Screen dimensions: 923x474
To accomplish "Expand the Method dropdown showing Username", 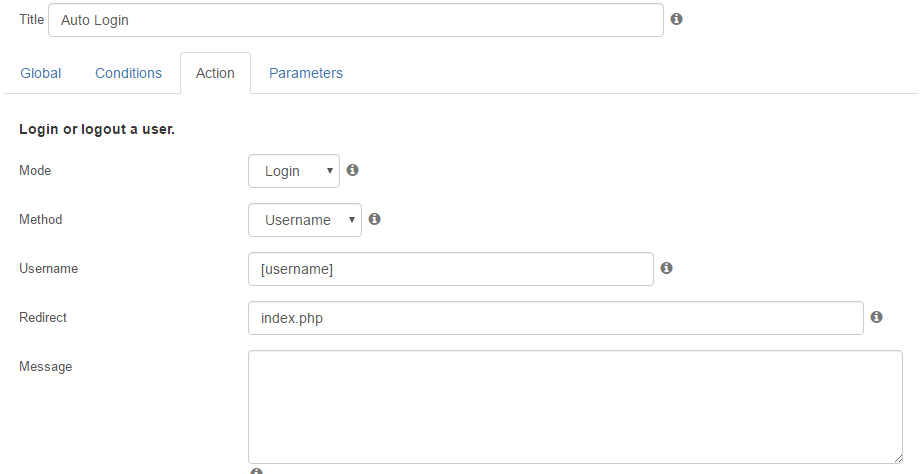I will coord(305,220).
